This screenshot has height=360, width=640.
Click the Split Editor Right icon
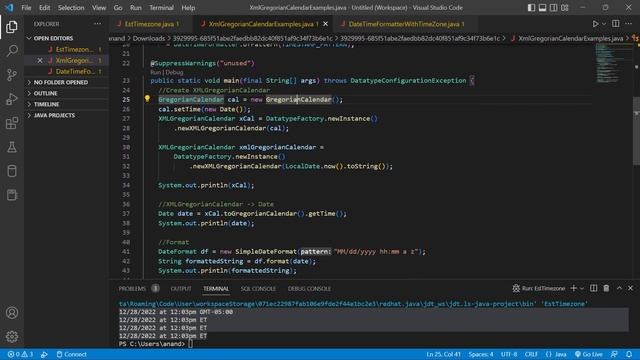616,24
